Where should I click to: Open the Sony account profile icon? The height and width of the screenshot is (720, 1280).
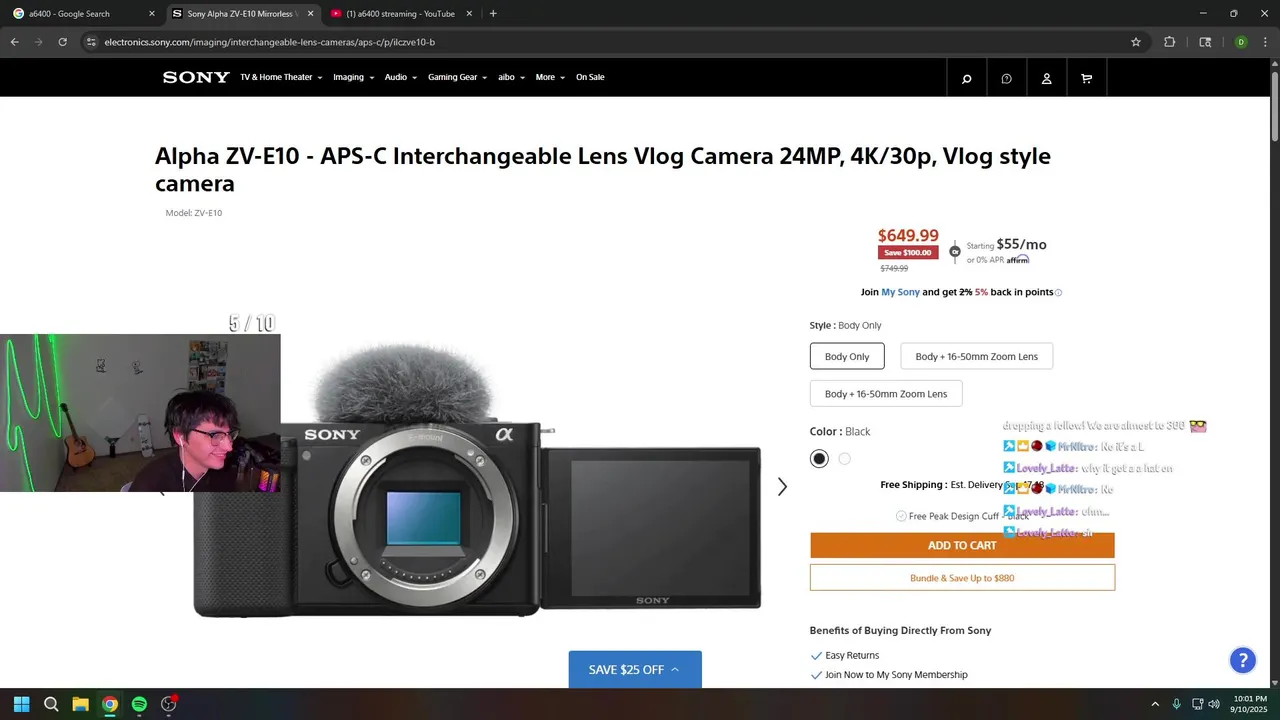coord(1046,78)
